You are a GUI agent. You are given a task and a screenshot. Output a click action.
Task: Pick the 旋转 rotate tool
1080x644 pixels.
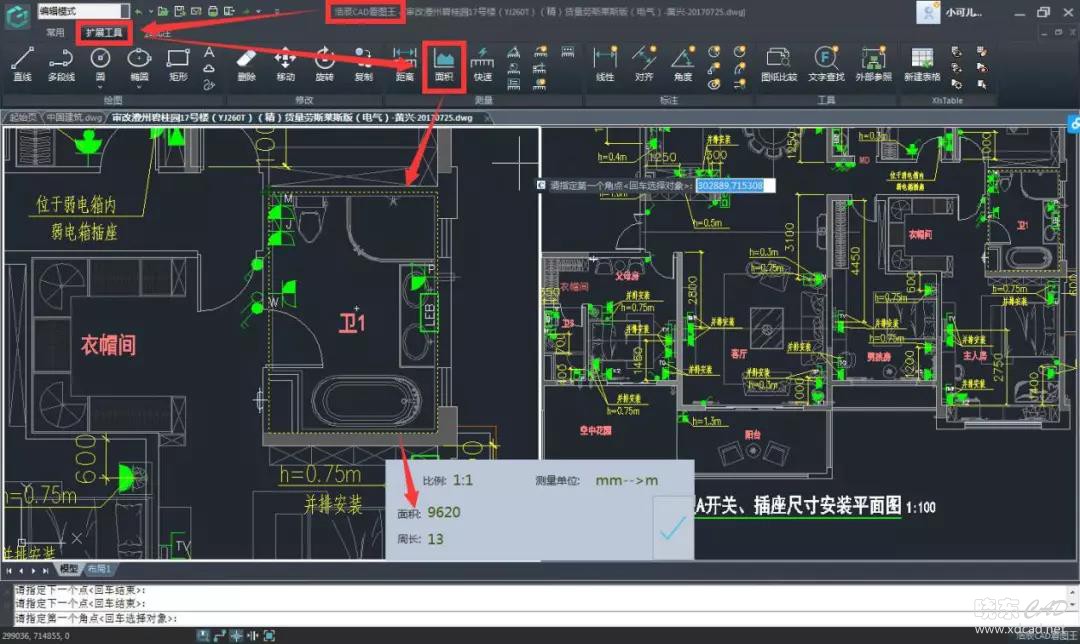pyautogui.click(x=324, y=64)
